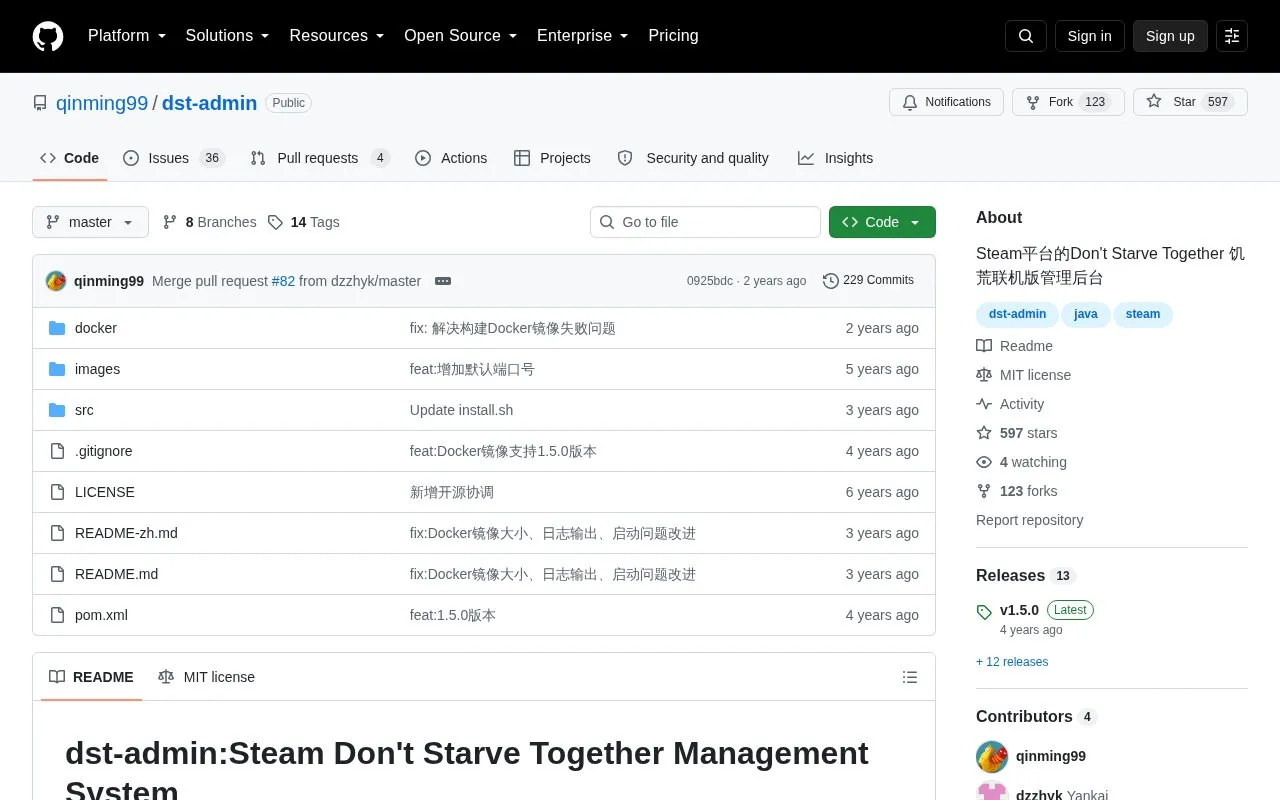Screen dimensions: 1280x800
Task: Open the README outline list icon
Action: tap(910, 677)
